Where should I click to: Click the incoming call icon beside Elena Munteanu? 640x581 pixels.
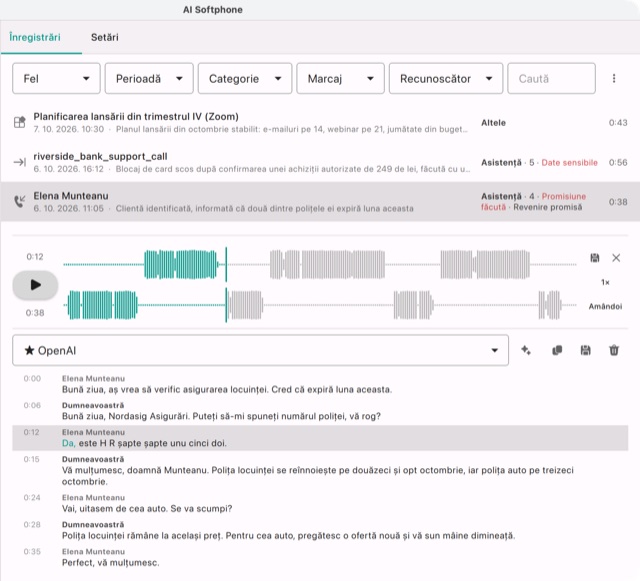tap(20, 201)
